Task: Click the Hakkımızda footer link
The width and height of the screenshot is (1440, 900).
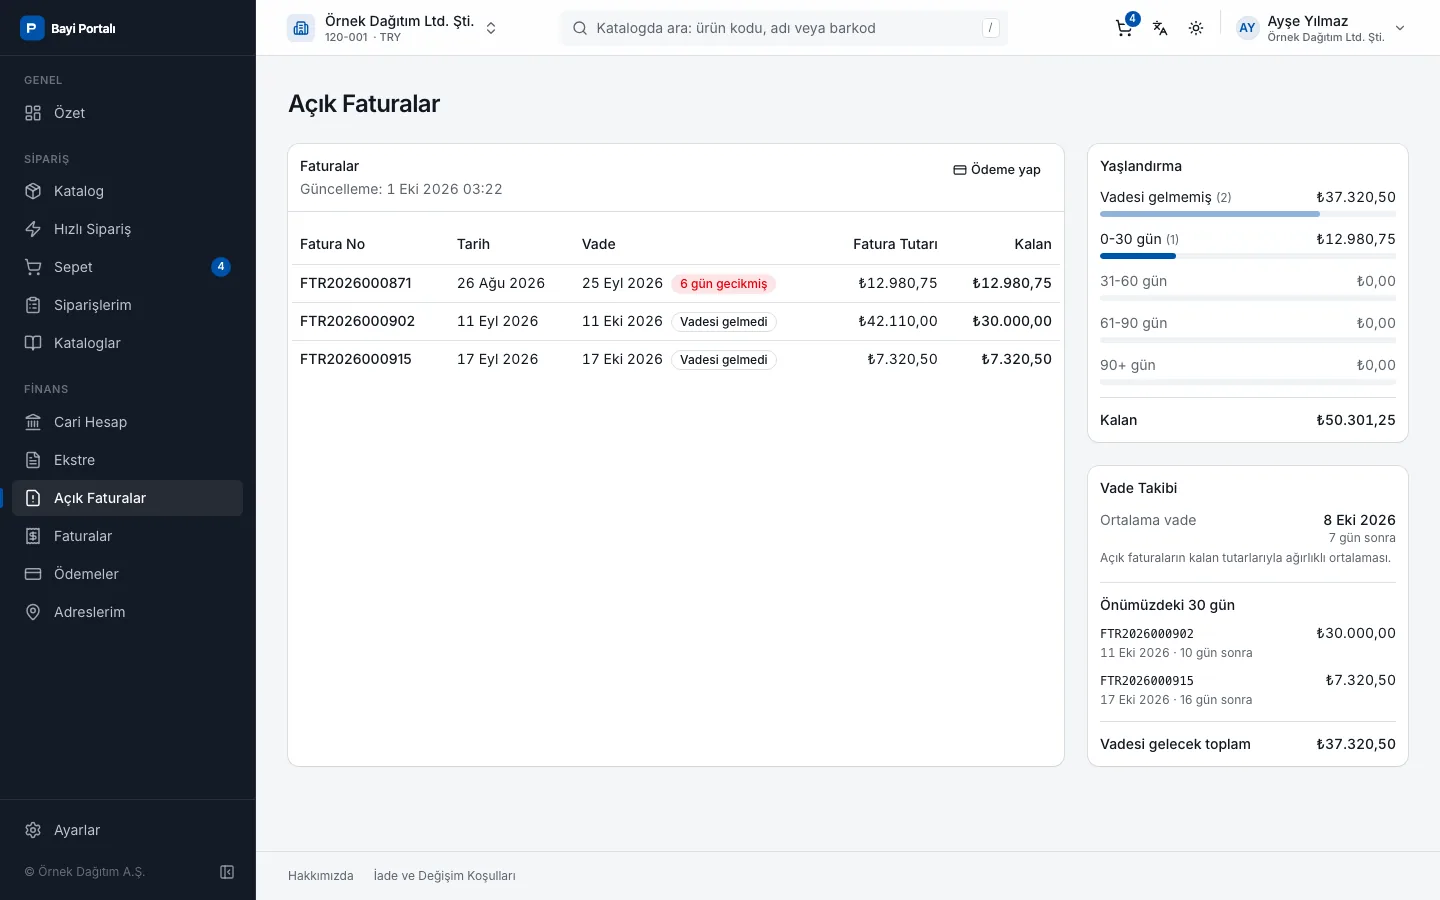Action: [x=320, y=876]
